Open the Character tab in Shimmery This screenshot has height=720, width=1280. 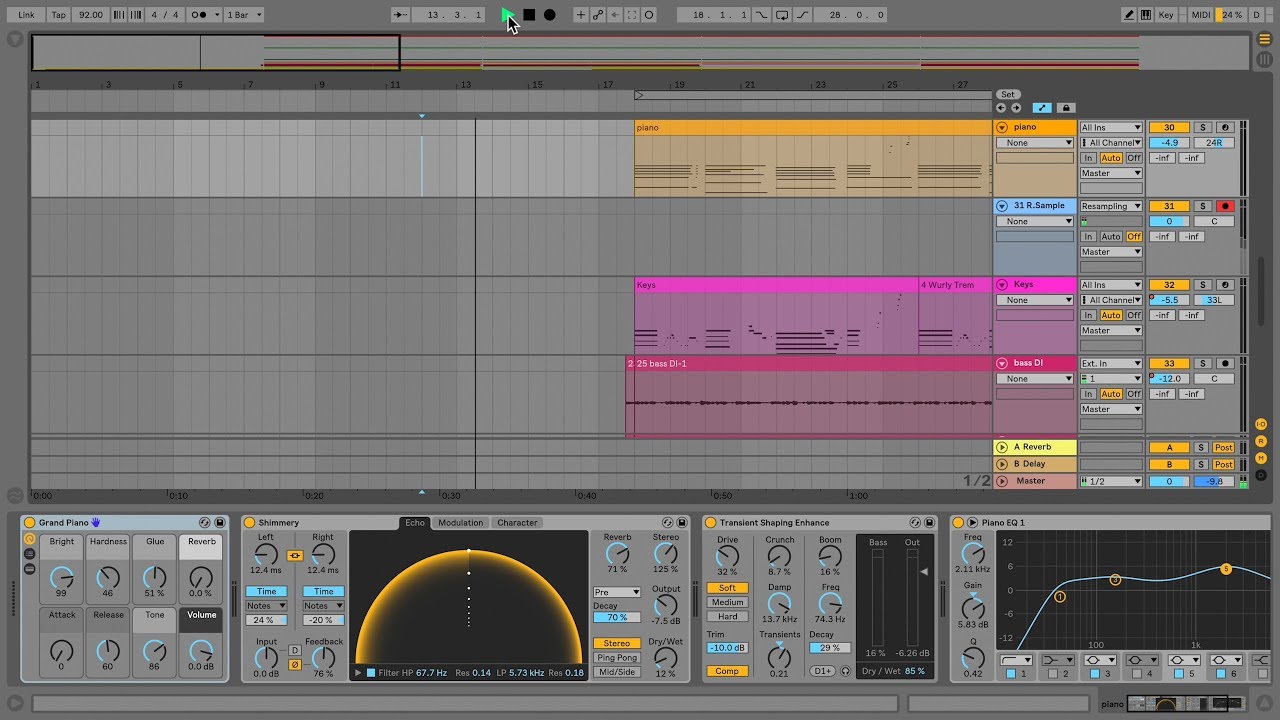517,523
